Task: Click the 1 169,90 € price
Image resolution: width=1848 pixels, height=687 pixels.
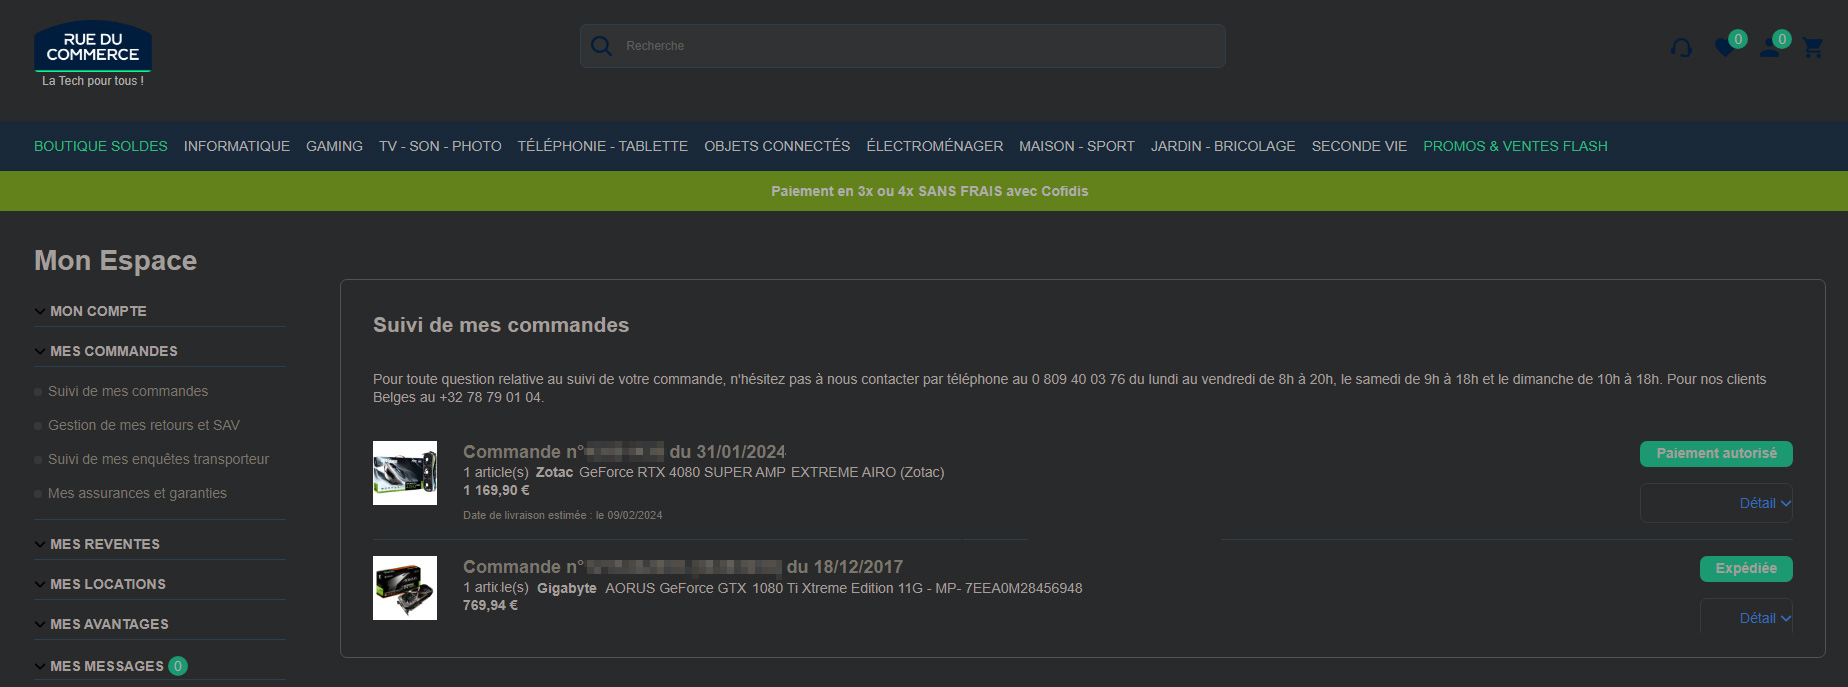Action: pyautogui.click(x=496, y=490)
